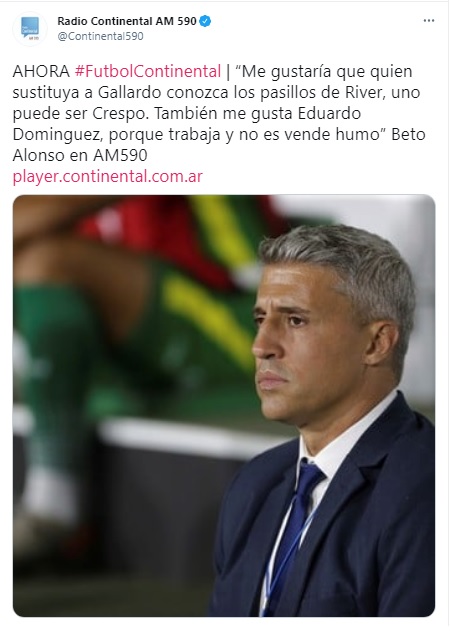Viewport: 450px width, 642px height.
Task: Open the #FutbolContinental hashtag
Action: (x=148, y=71)
